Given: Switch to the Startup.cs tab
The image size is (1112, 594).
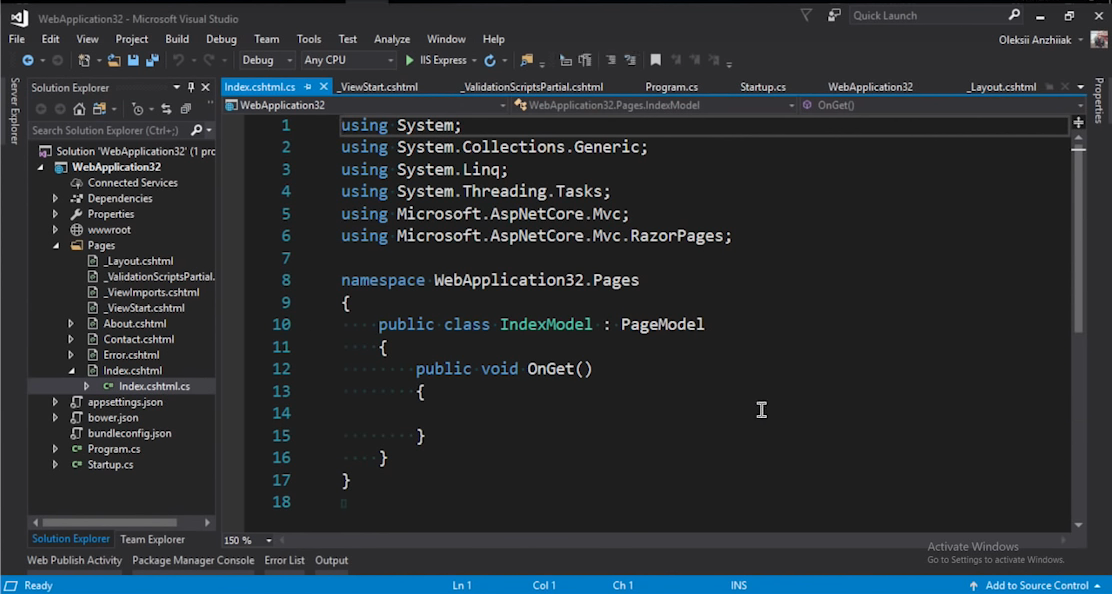Looking at the screenshot, I should [x=763, y=87].
